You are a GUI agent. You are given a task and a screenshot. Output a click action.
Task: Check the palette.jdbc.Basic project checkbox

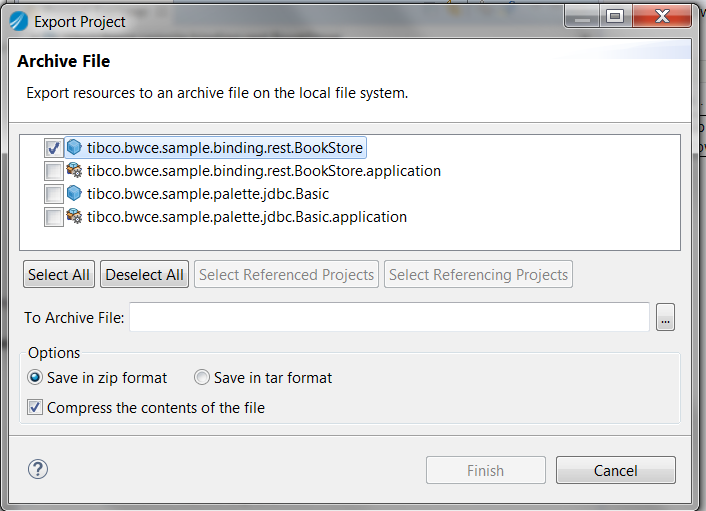pos(54,194)
